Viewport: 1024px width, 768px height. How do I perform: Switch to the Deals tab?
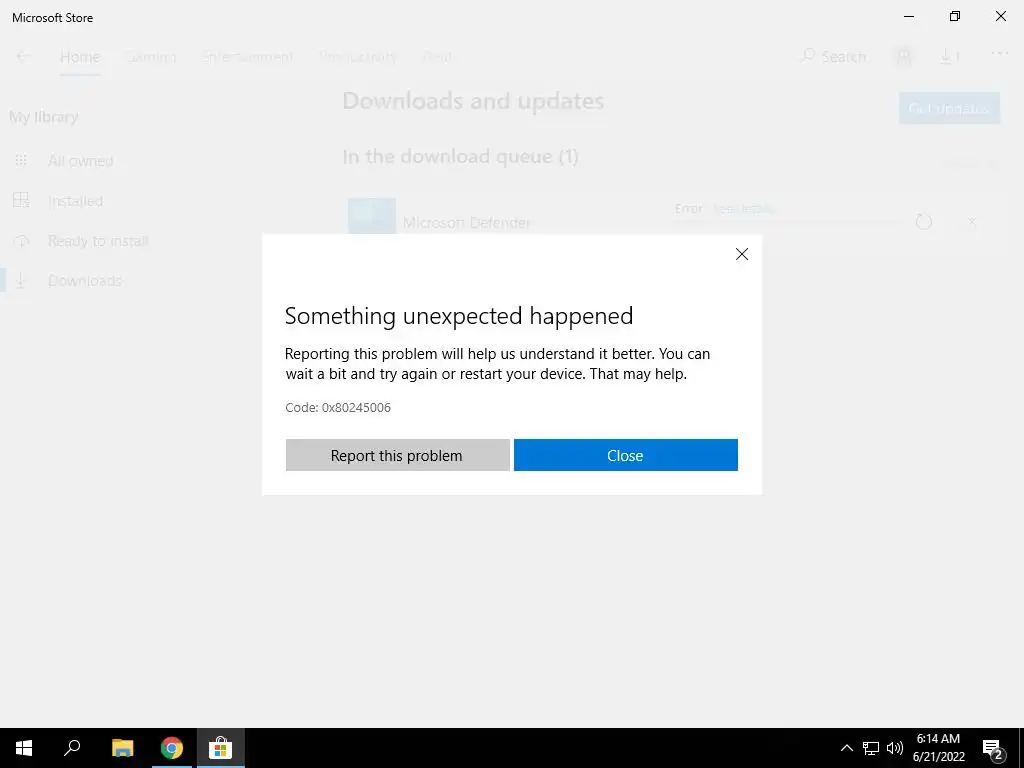click(437, 57)
